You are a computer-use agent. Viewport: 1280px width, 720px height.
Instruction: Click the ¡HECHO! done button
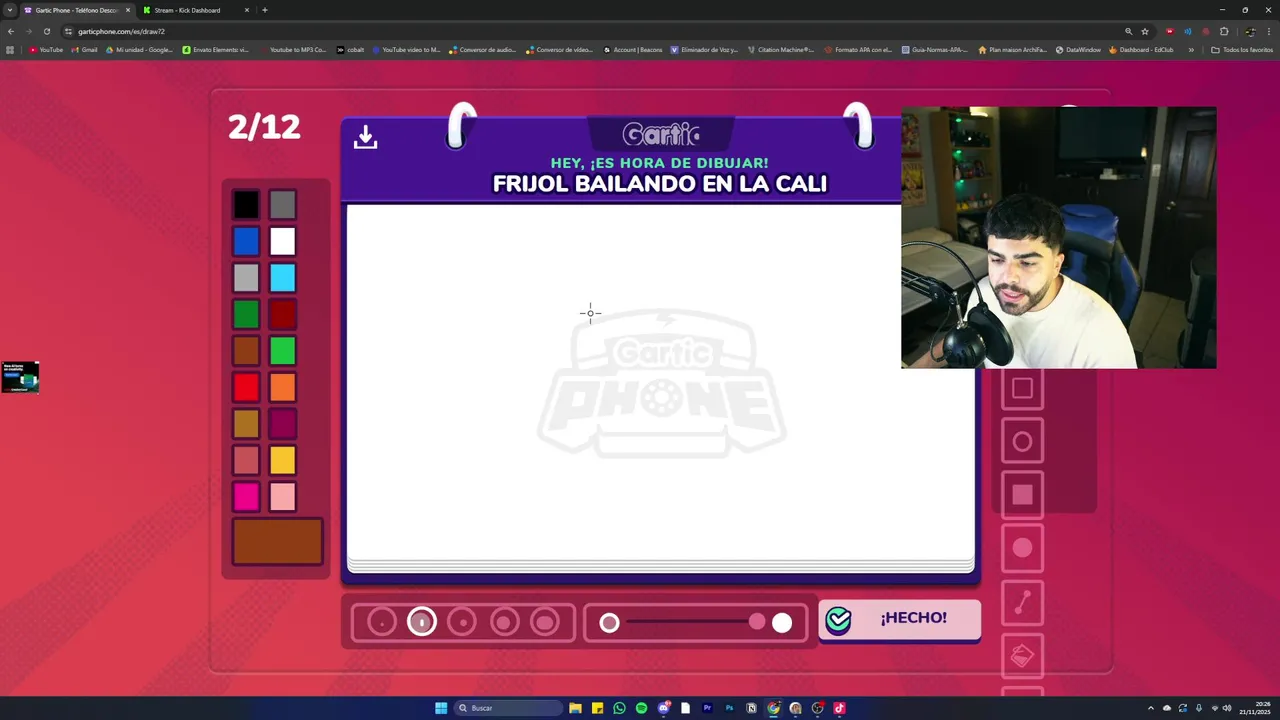(899, 619)
